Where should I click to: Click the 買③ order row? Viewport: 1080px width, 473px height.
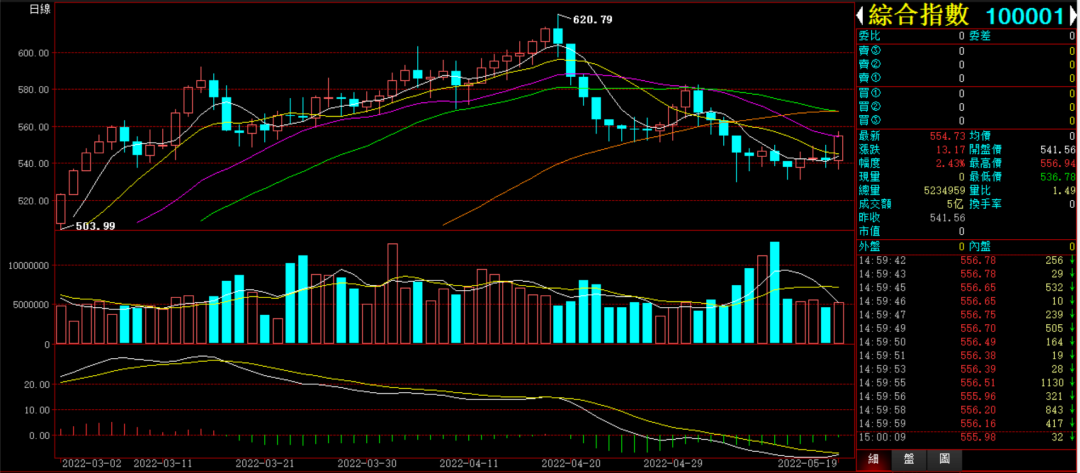(x=966, y=120)
